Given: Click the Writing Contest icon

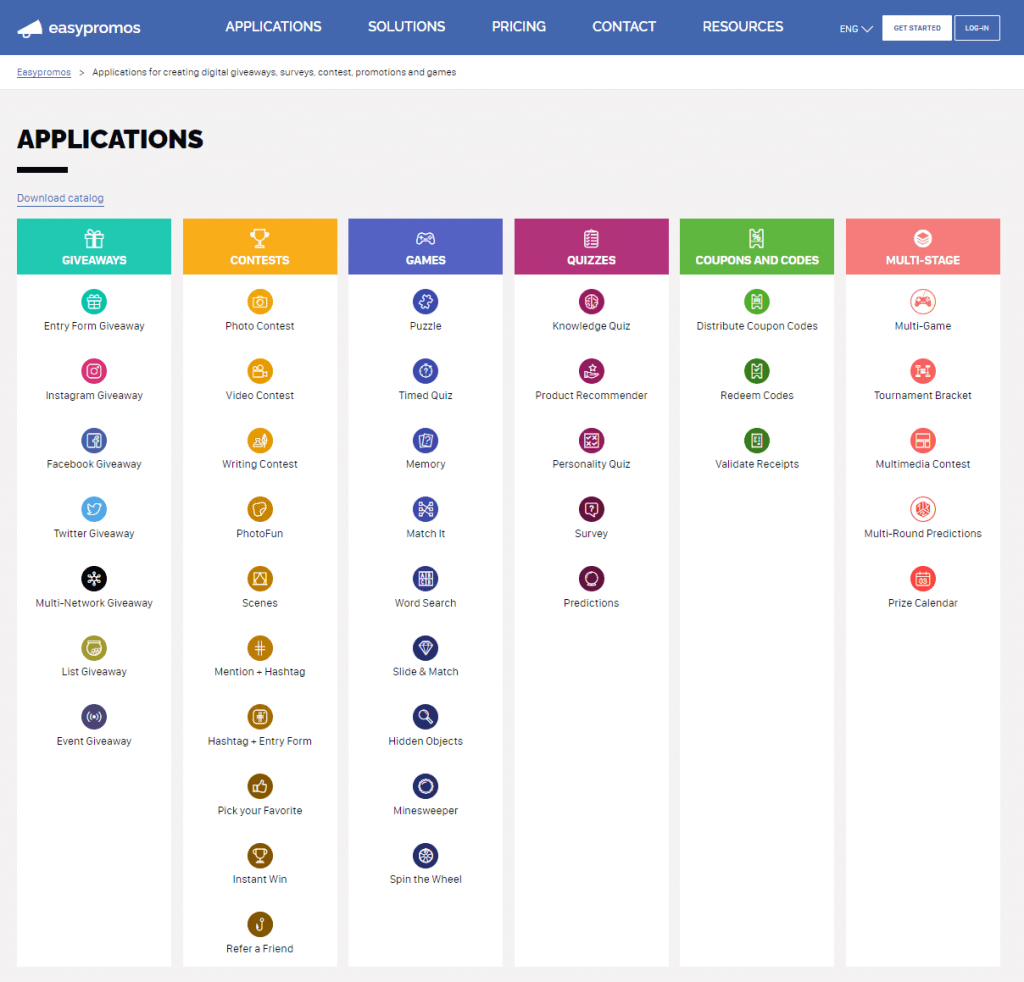Looking at the screenshot, I should 260,441.
